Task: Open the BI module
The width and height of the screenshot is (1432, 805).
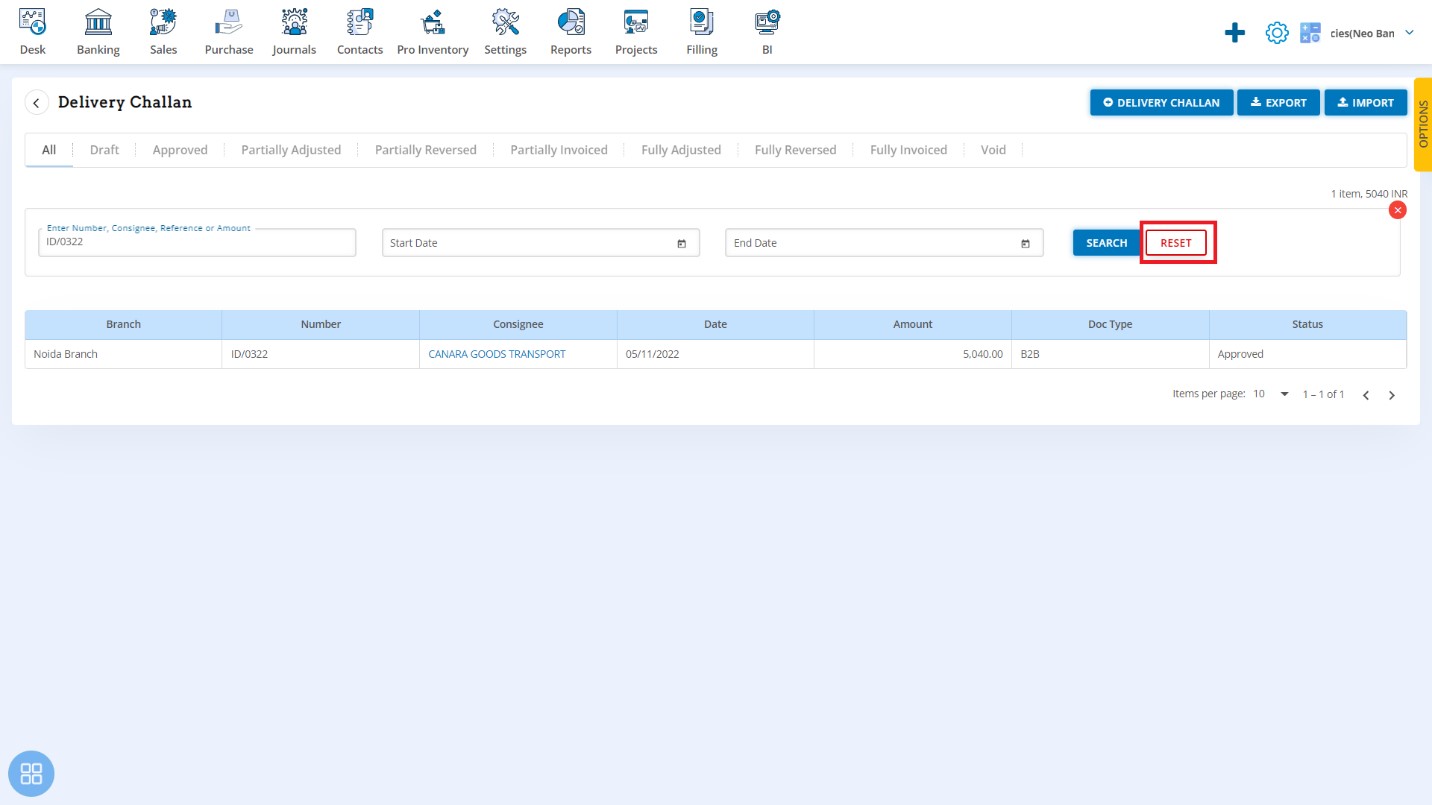Action: click(767, 32)
